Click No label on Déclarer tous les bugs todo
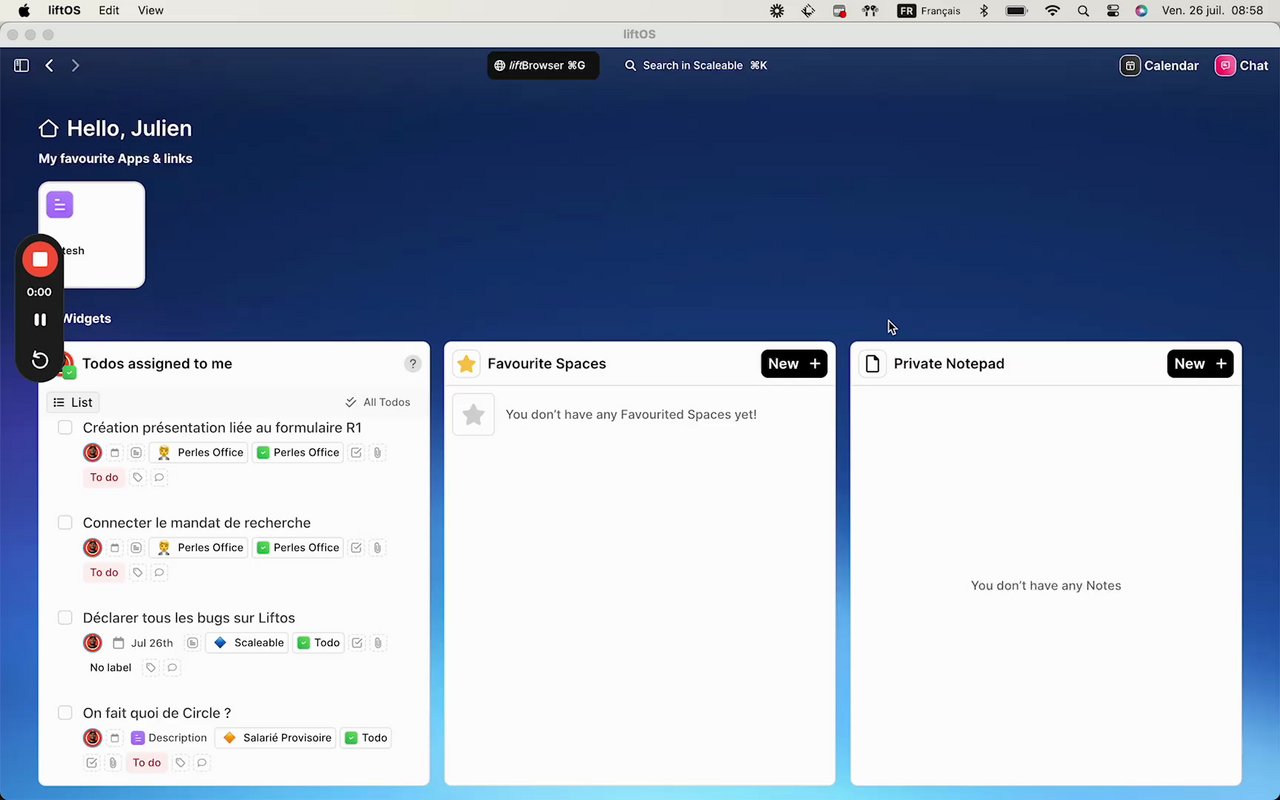Screen dimensions: 1280x800 pos(111,668)
